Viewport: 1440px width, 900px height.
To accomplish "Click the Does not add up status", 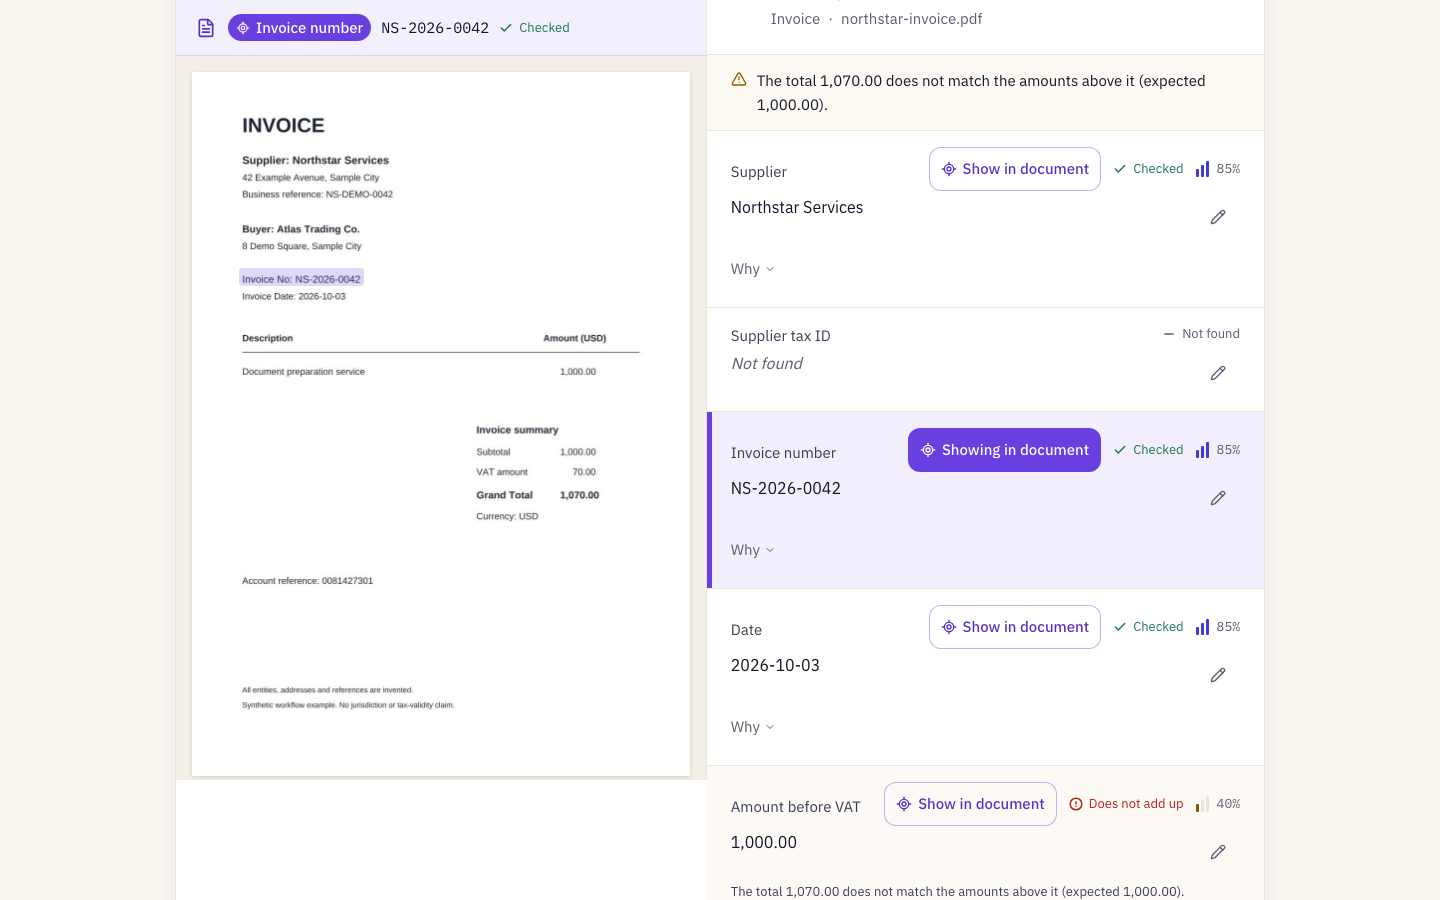I will point(1126,804).
